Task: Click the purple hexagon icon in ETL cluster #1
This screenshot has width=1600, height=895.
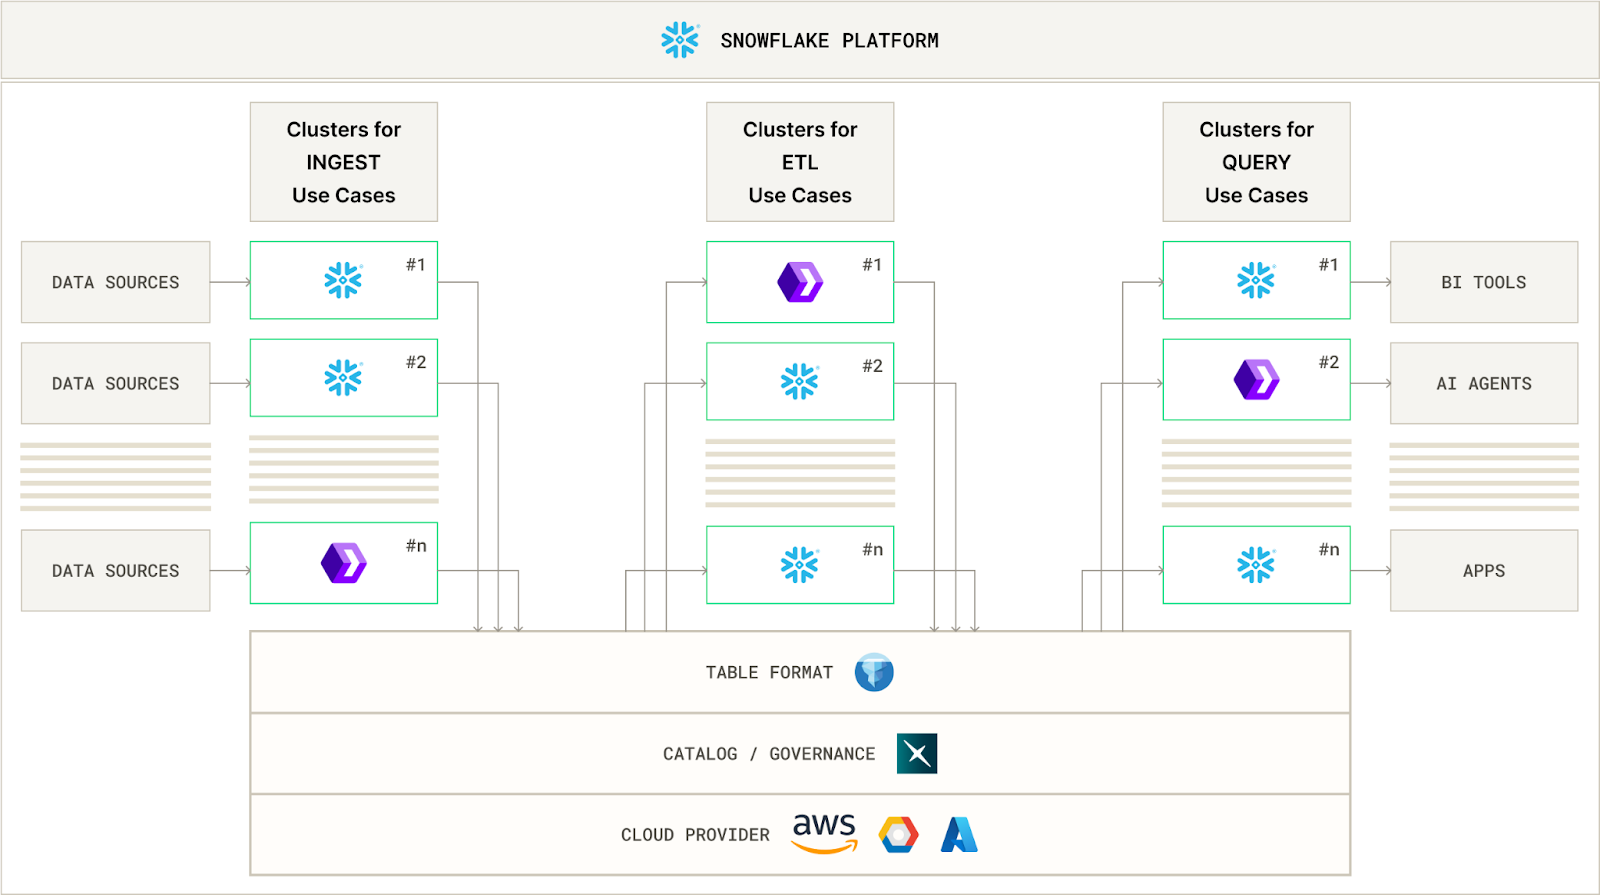Action: click(800, 282)
